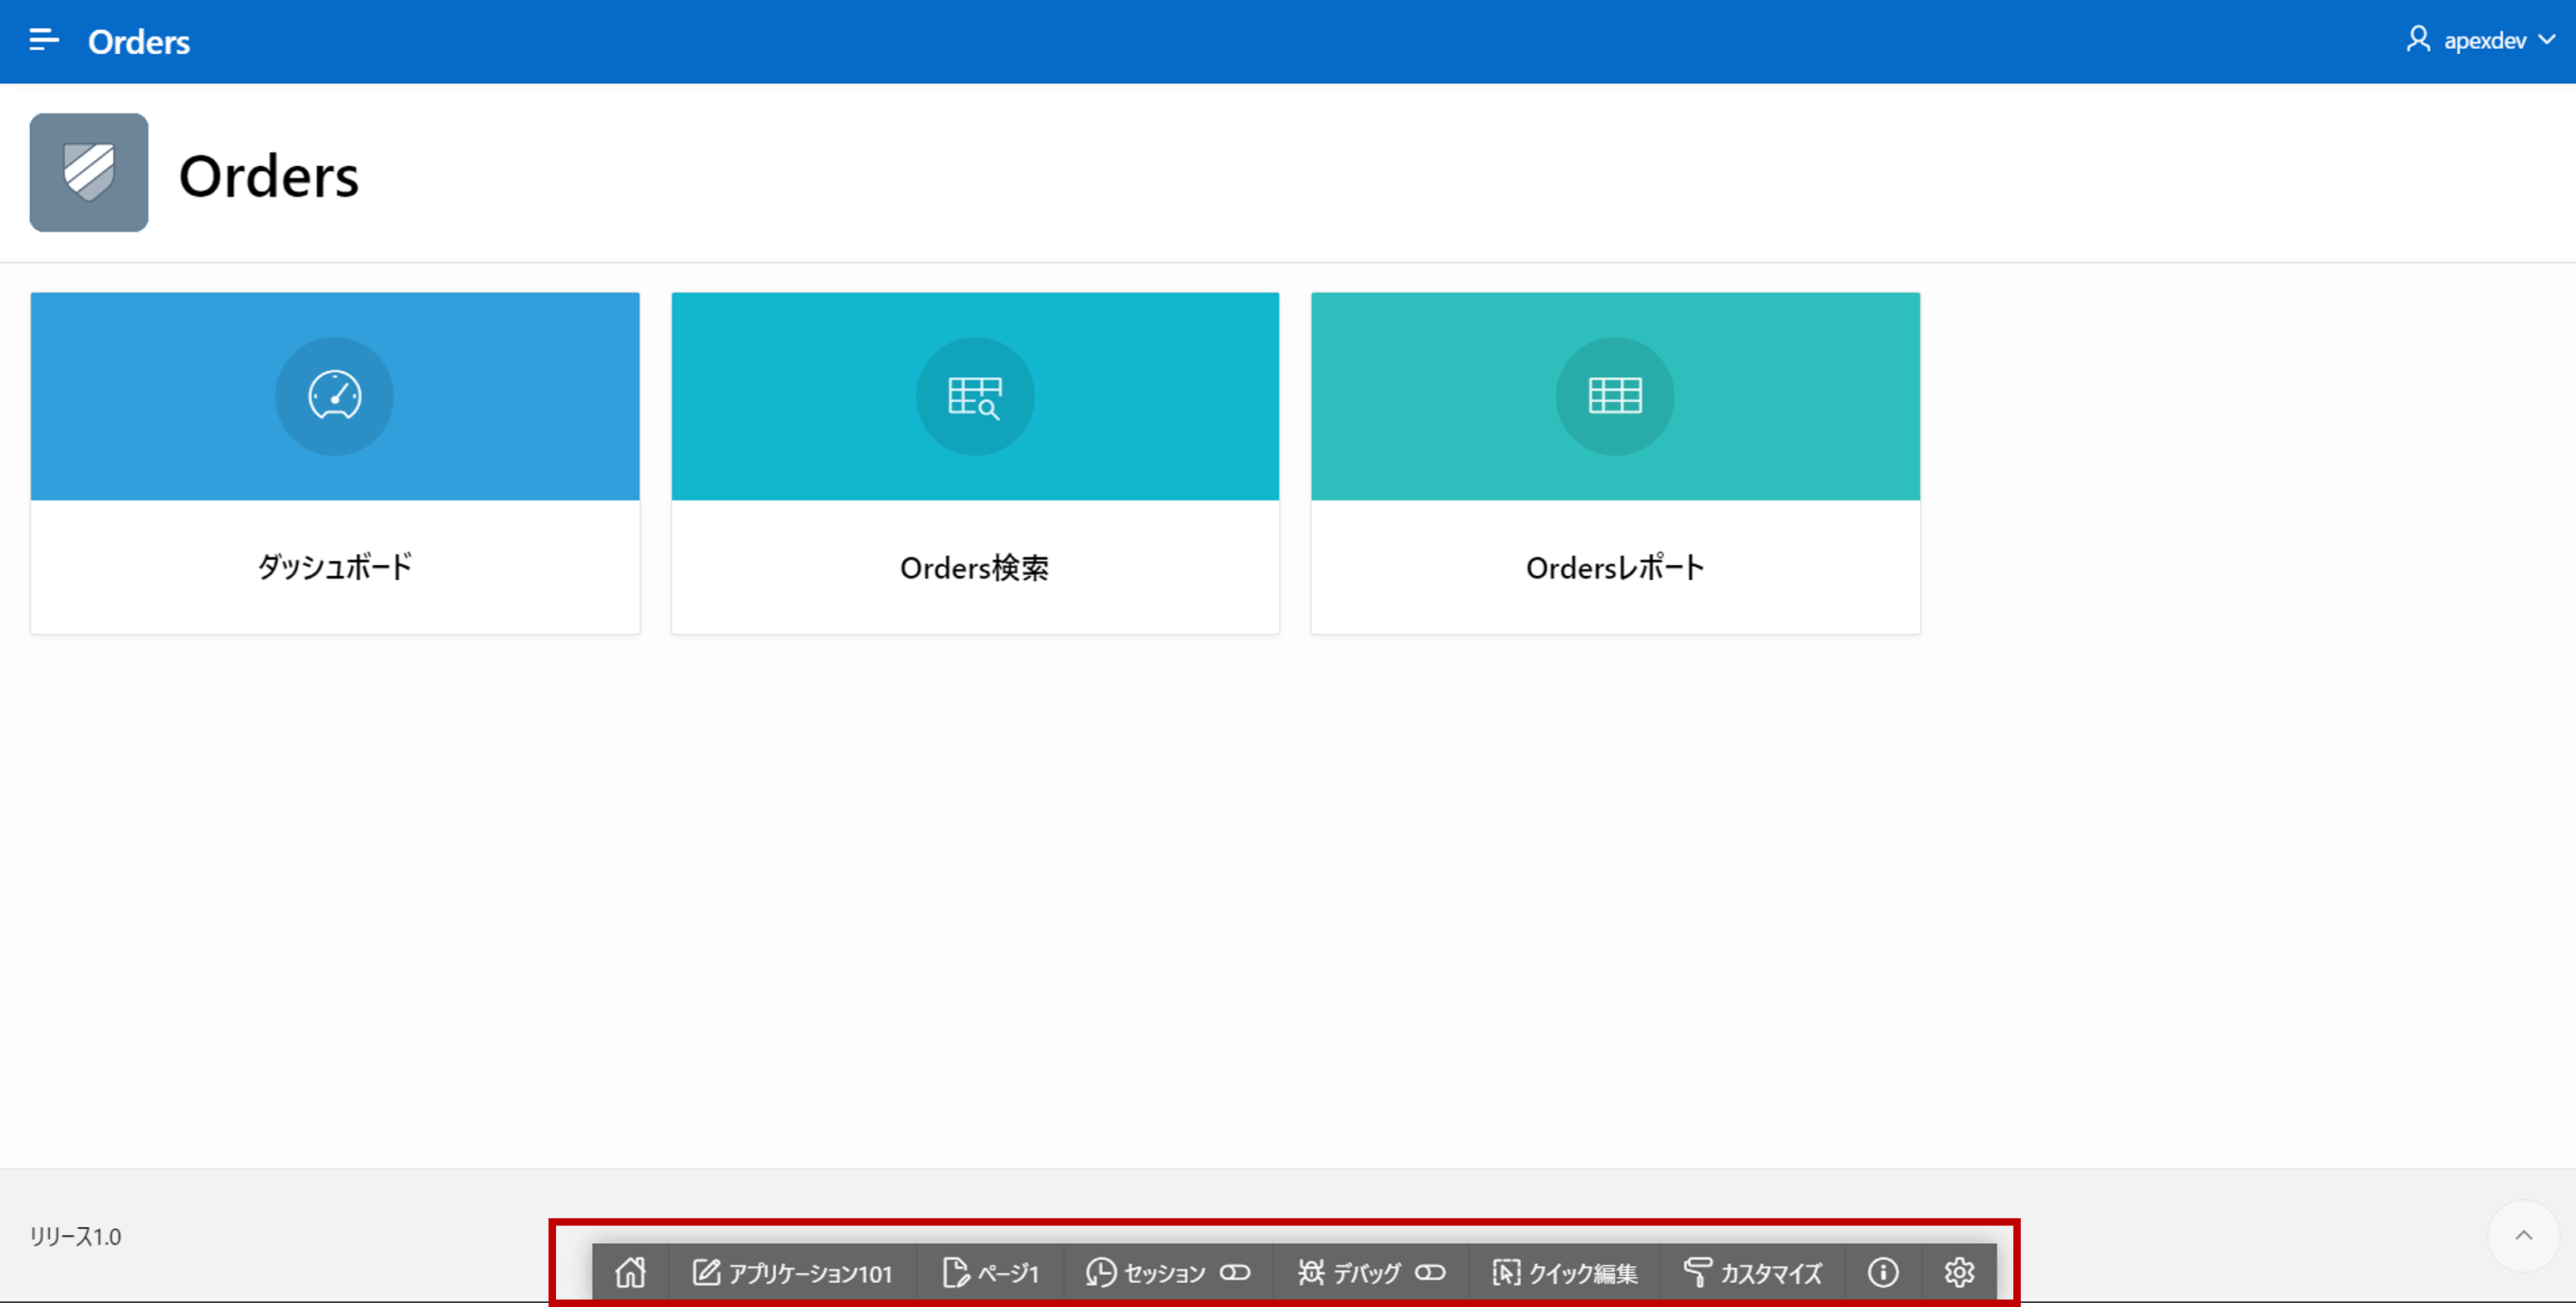Open the ダッシュボード card link

tap(334, 567)
